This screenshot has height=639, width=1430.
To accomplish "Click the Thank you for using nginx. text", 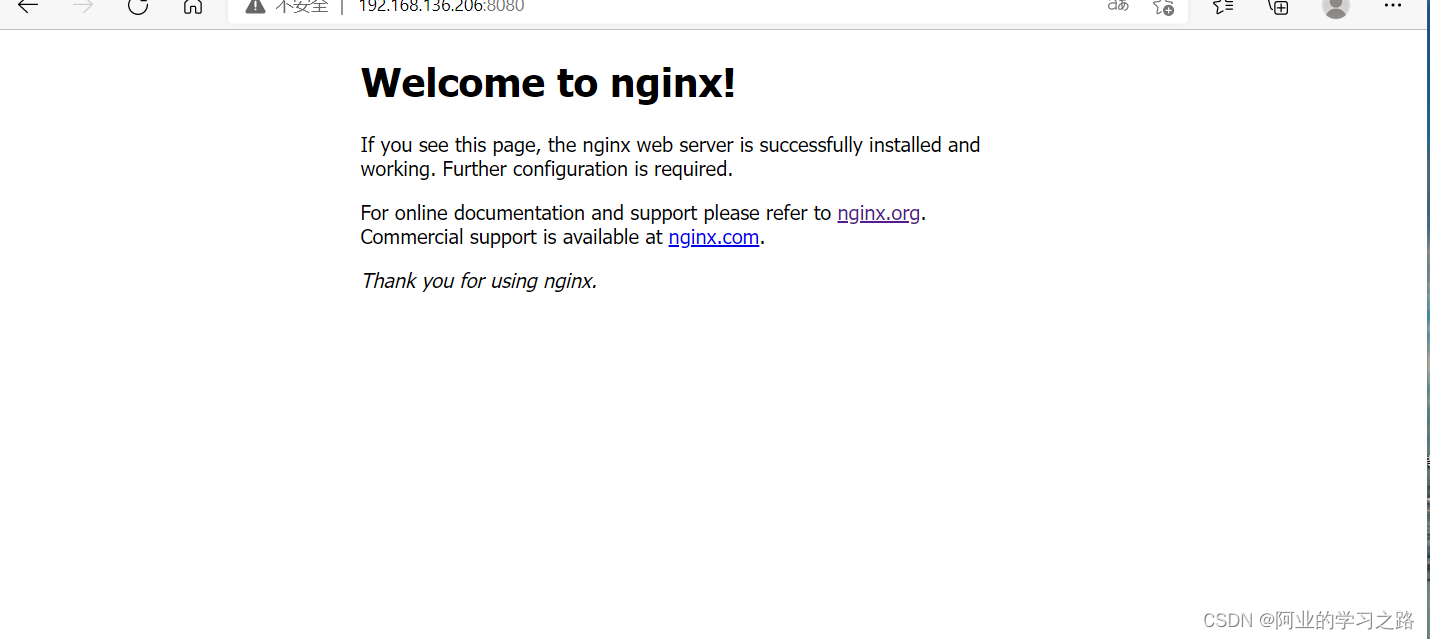I will point(479,281).
